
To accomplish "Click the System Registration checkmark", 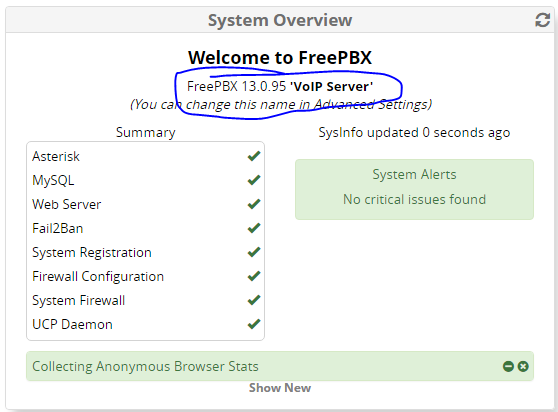I will tap(254, 252).
